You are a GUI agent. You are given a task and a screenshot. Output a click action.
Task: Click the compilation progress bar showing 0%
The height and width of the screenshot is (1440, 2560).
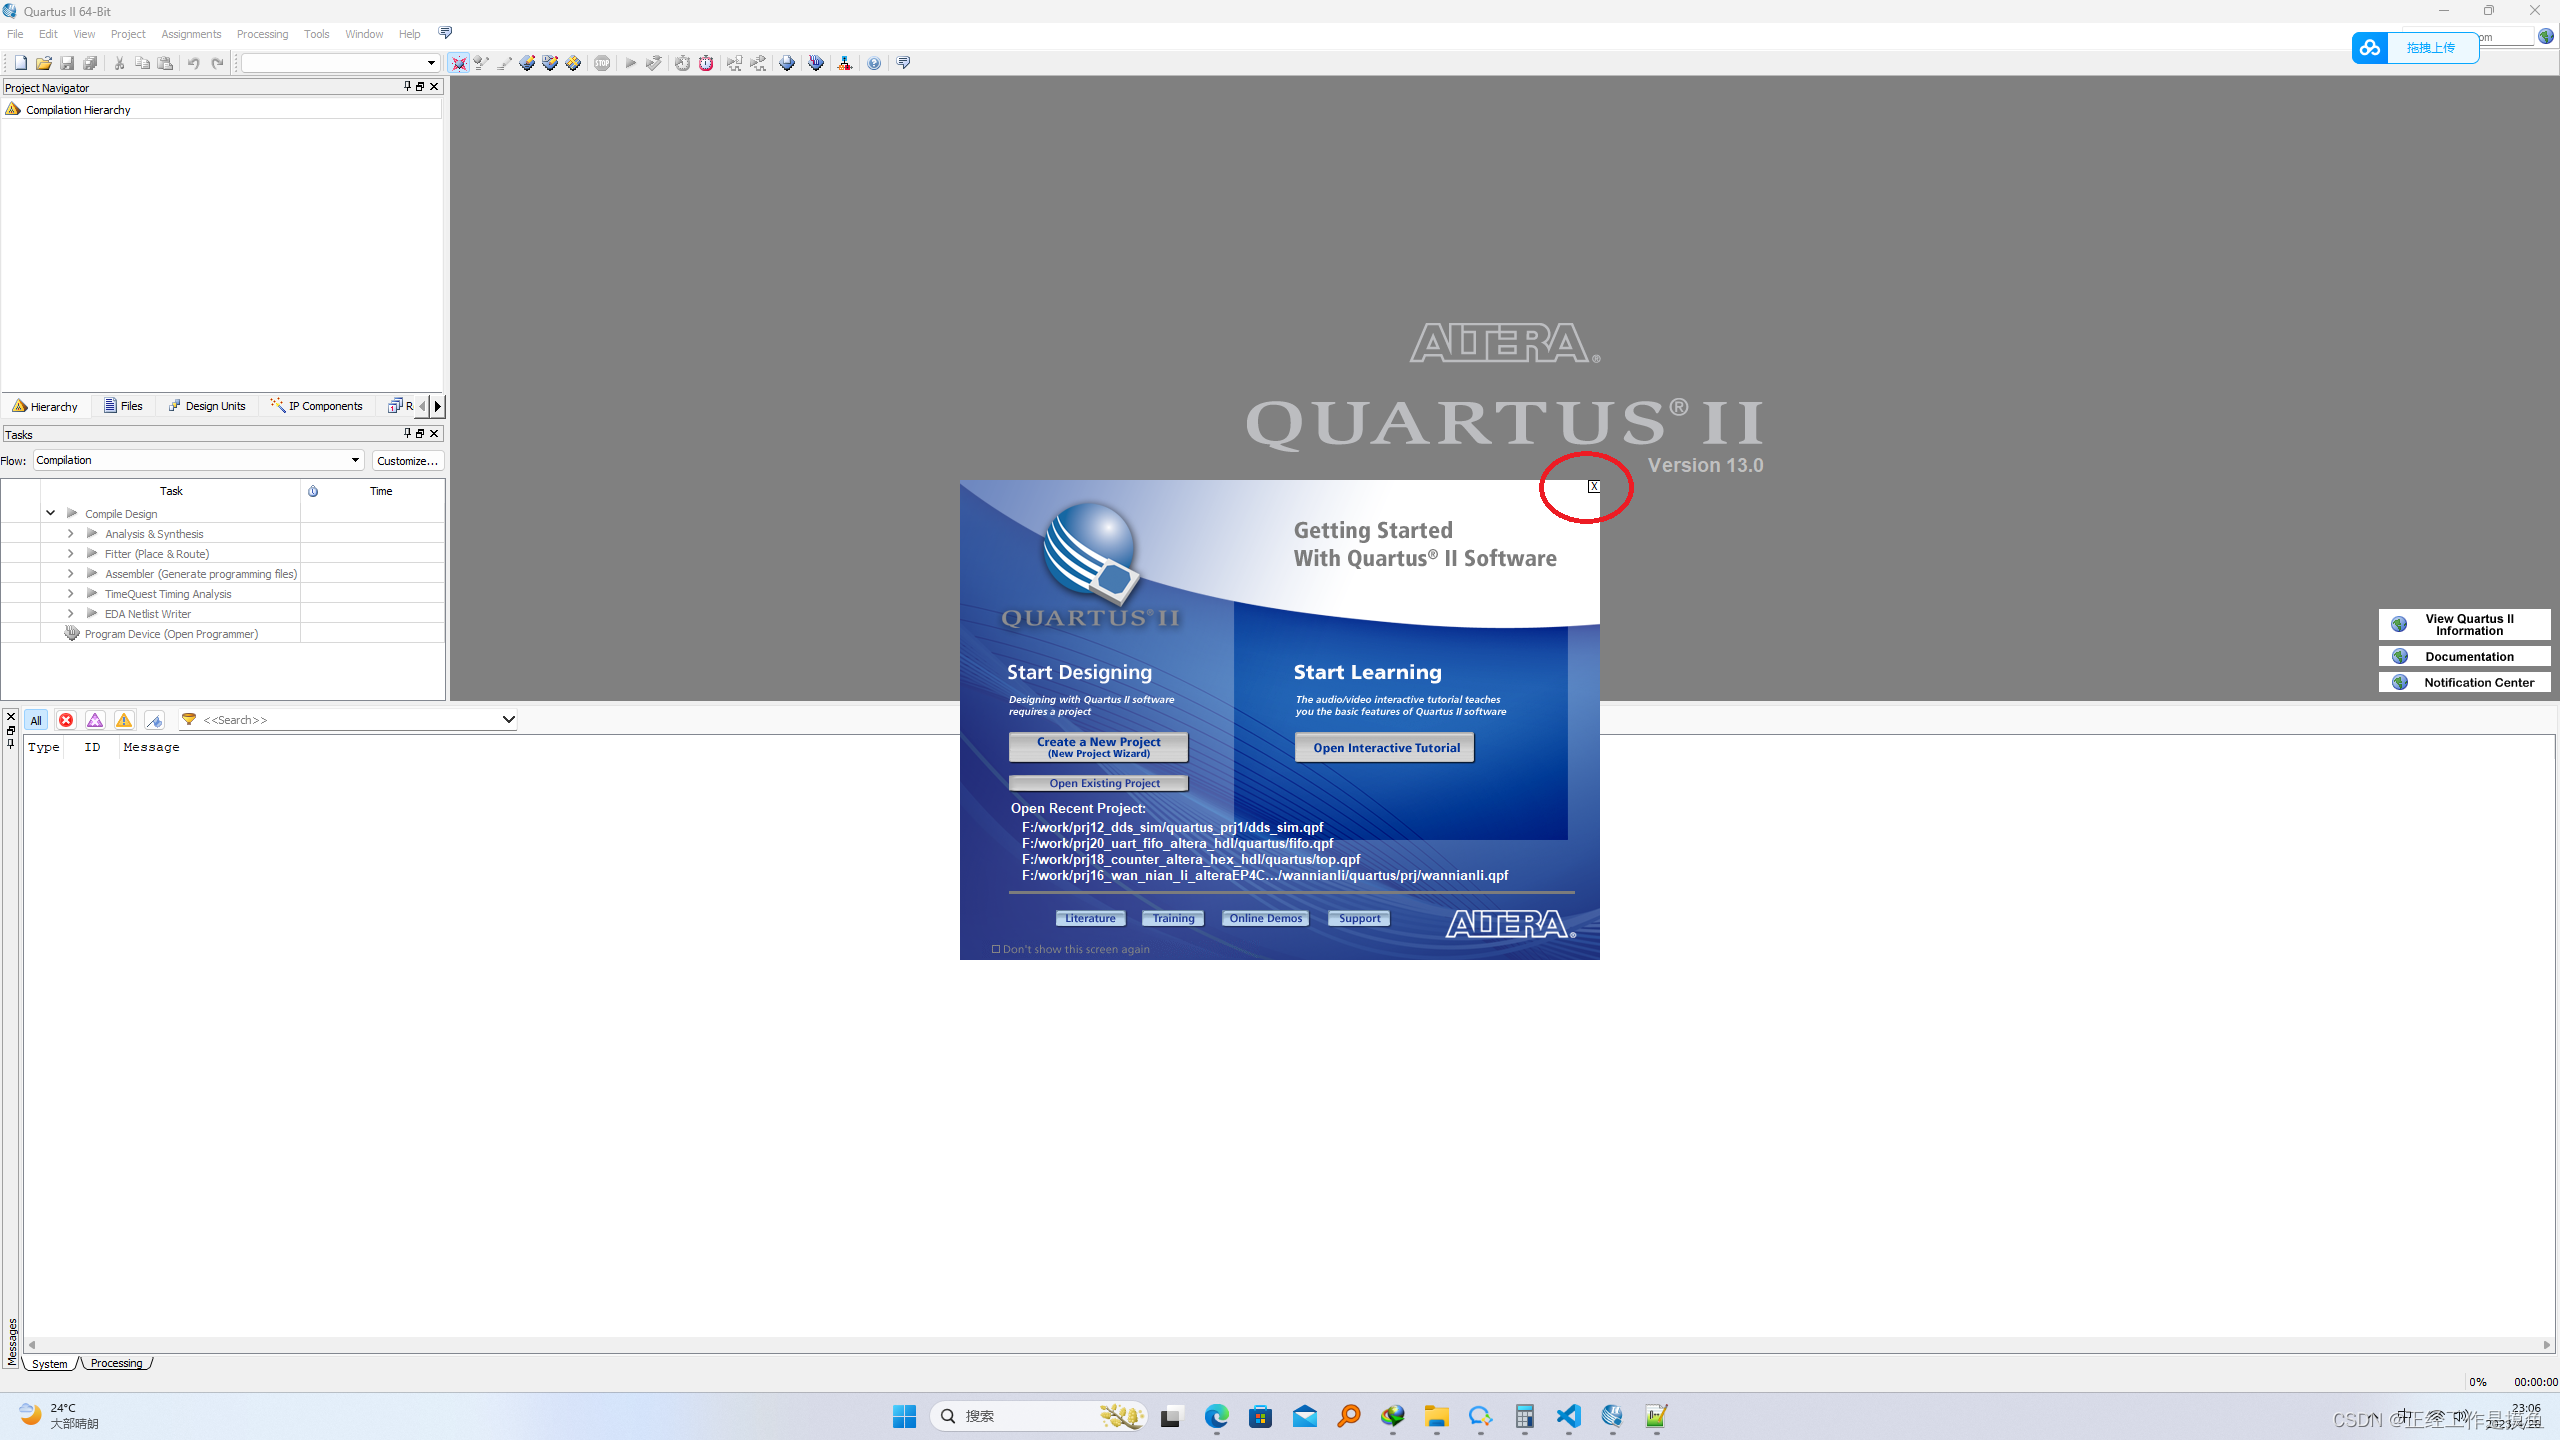coord(2478,1381)
